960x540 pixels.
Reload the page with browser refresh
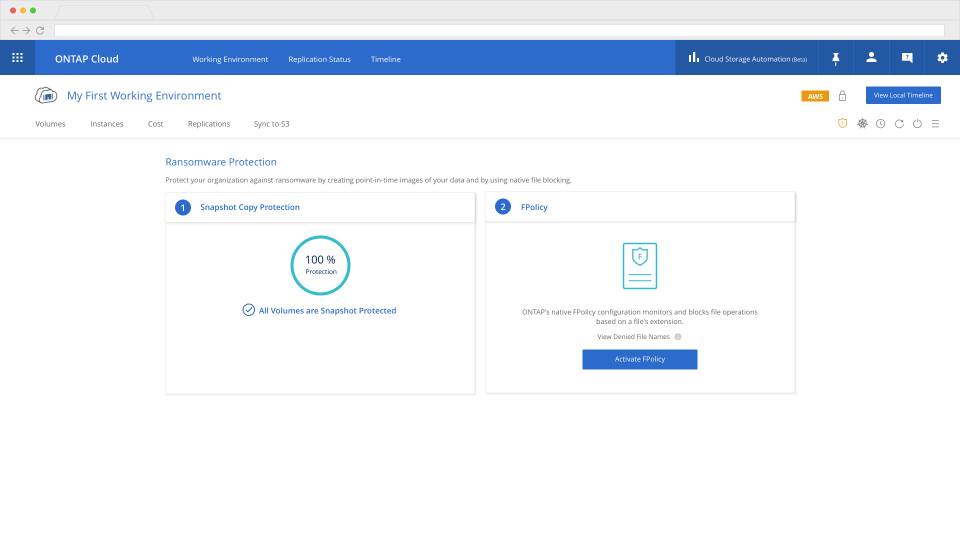tap(40, 30)
